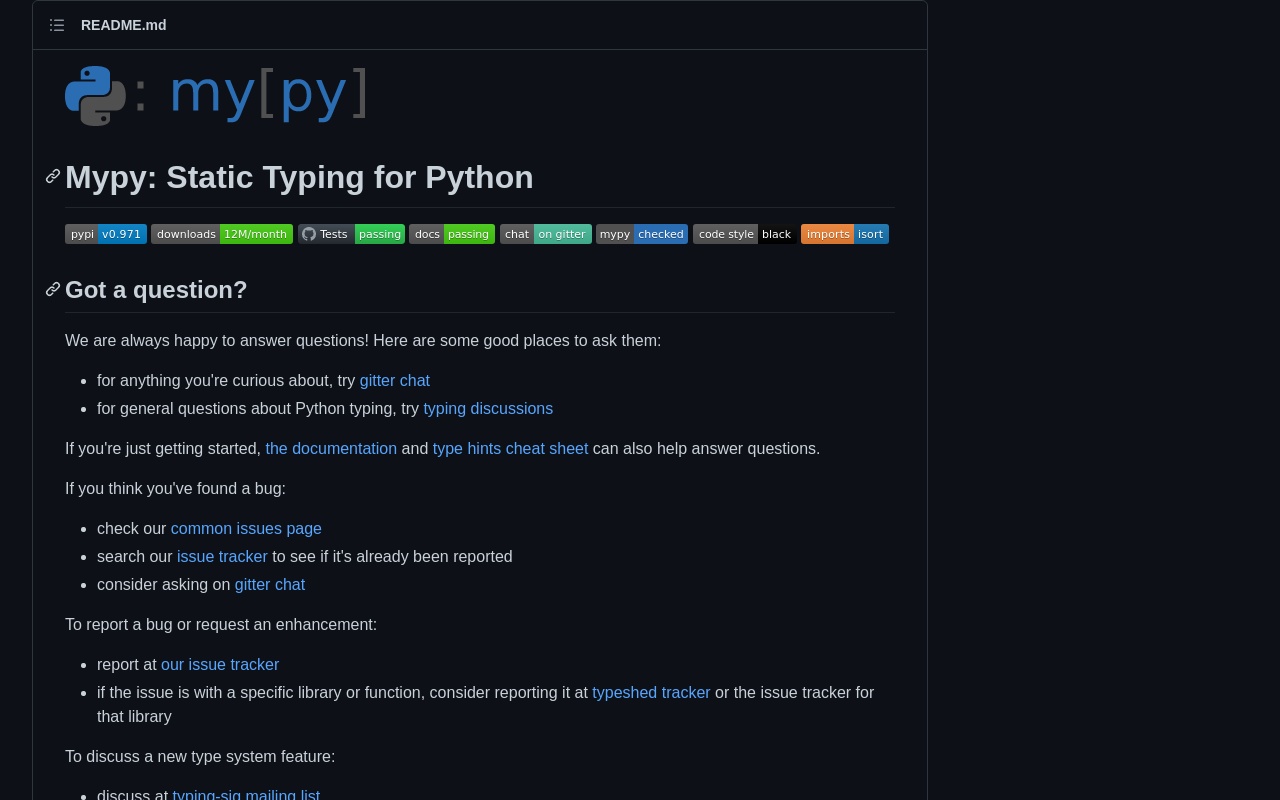Click the imports isort badge
The image size is (1280, 800).
pyautogui.click(x=845, y=234)
